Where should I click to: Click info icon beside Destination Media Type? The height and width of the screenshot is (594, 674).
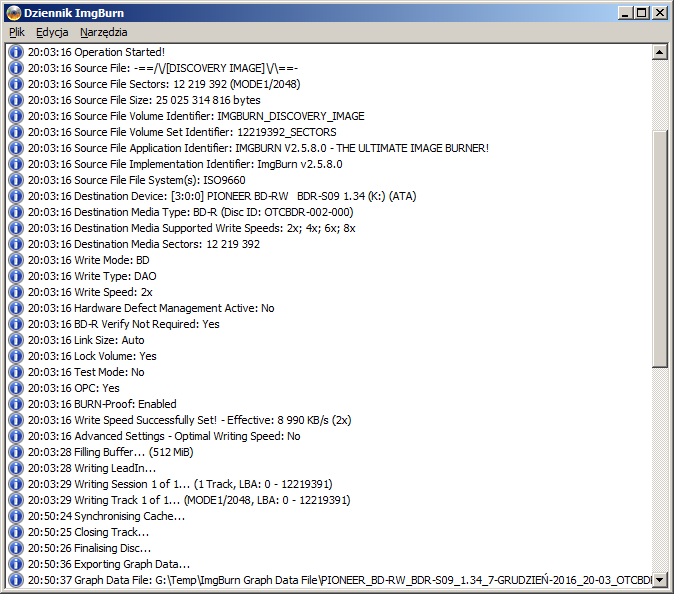point(15,212)
